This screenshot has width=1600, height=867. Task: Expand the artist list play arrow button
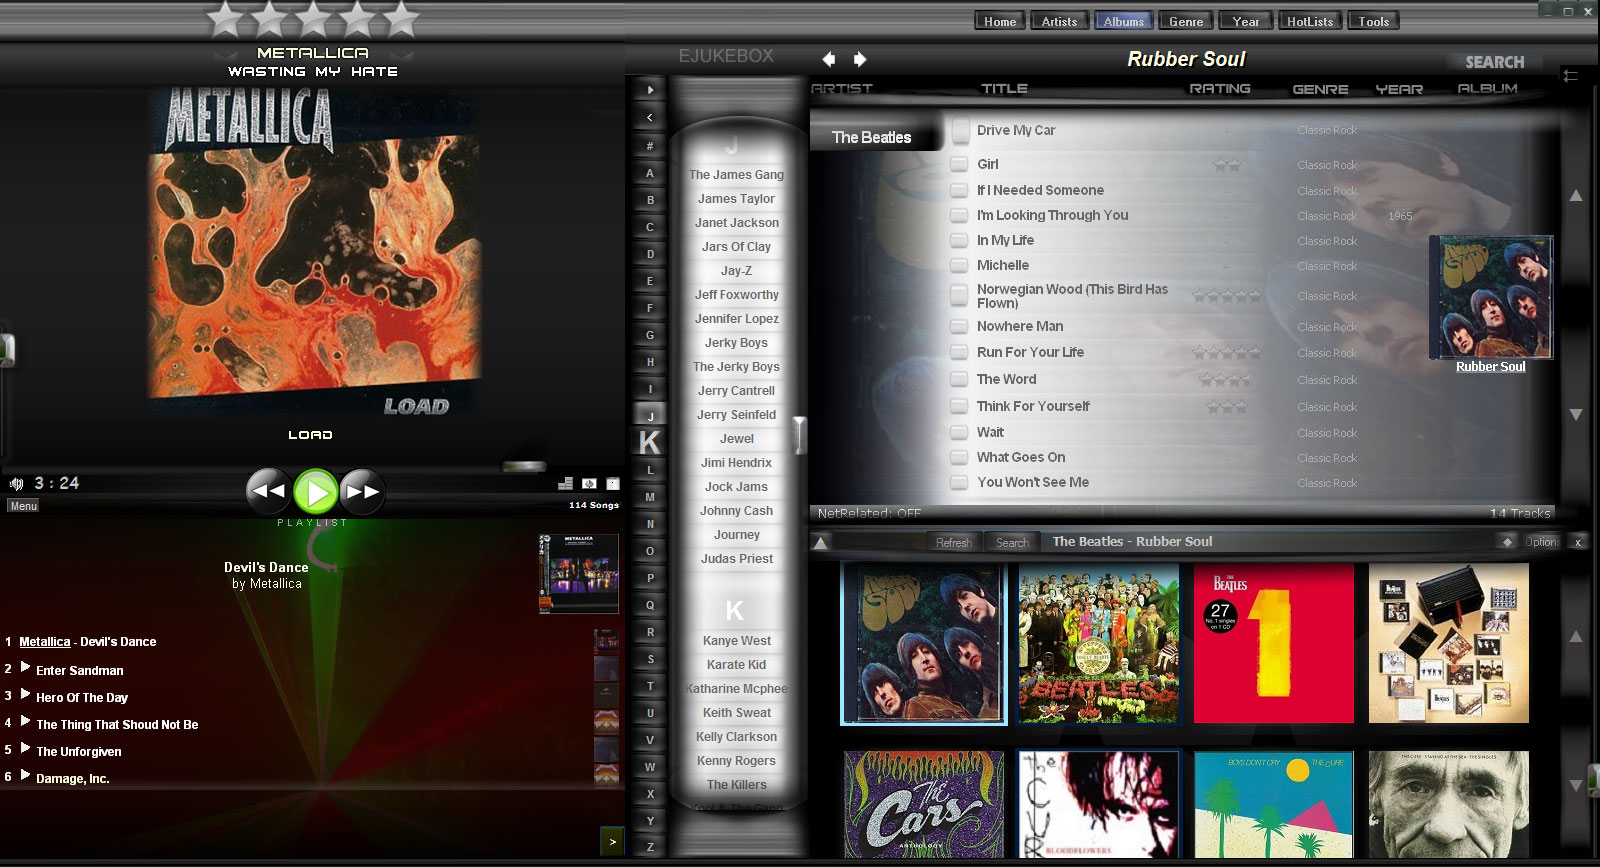tap(650, 90)
